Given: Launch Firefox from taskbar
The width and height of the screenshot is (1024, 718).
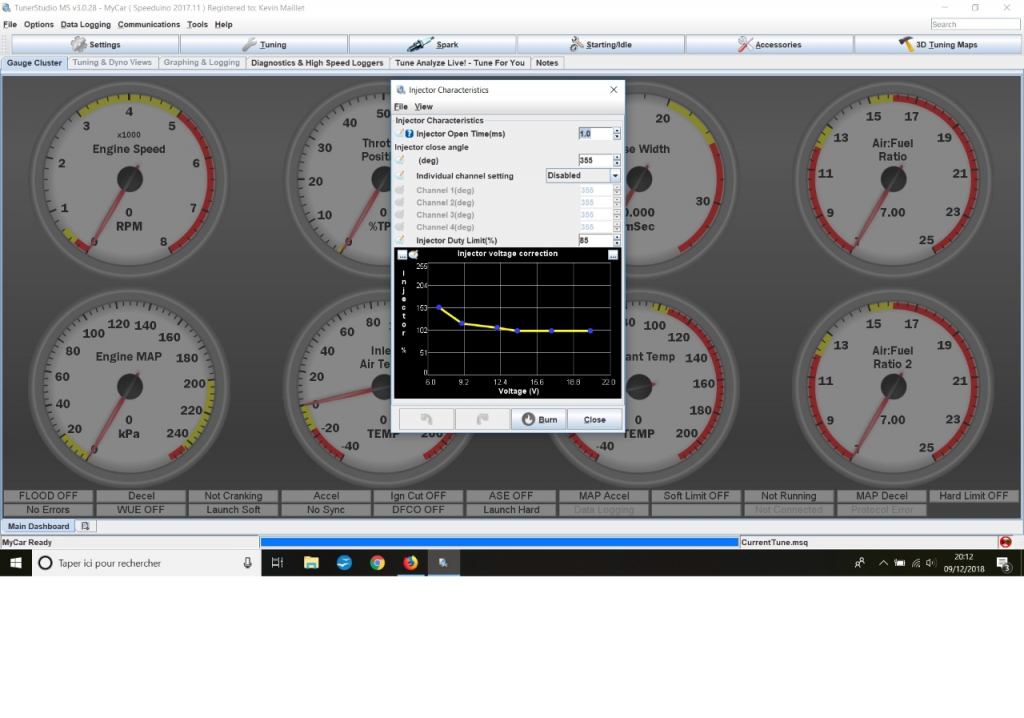Looking at the screenshot, I should point(410,563).
